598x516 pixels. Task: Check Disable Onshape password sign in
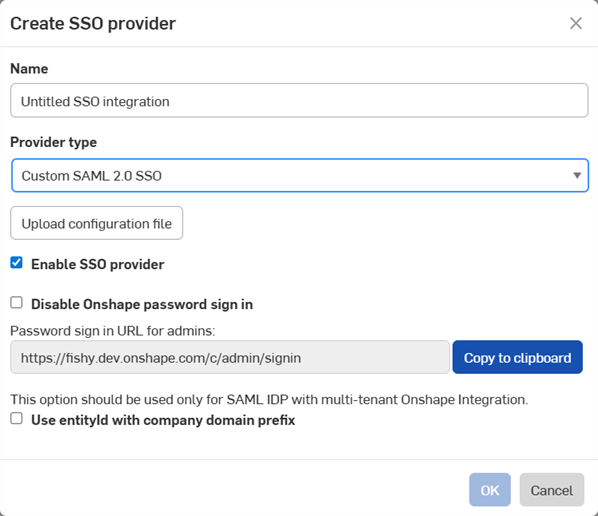point(16,303)
